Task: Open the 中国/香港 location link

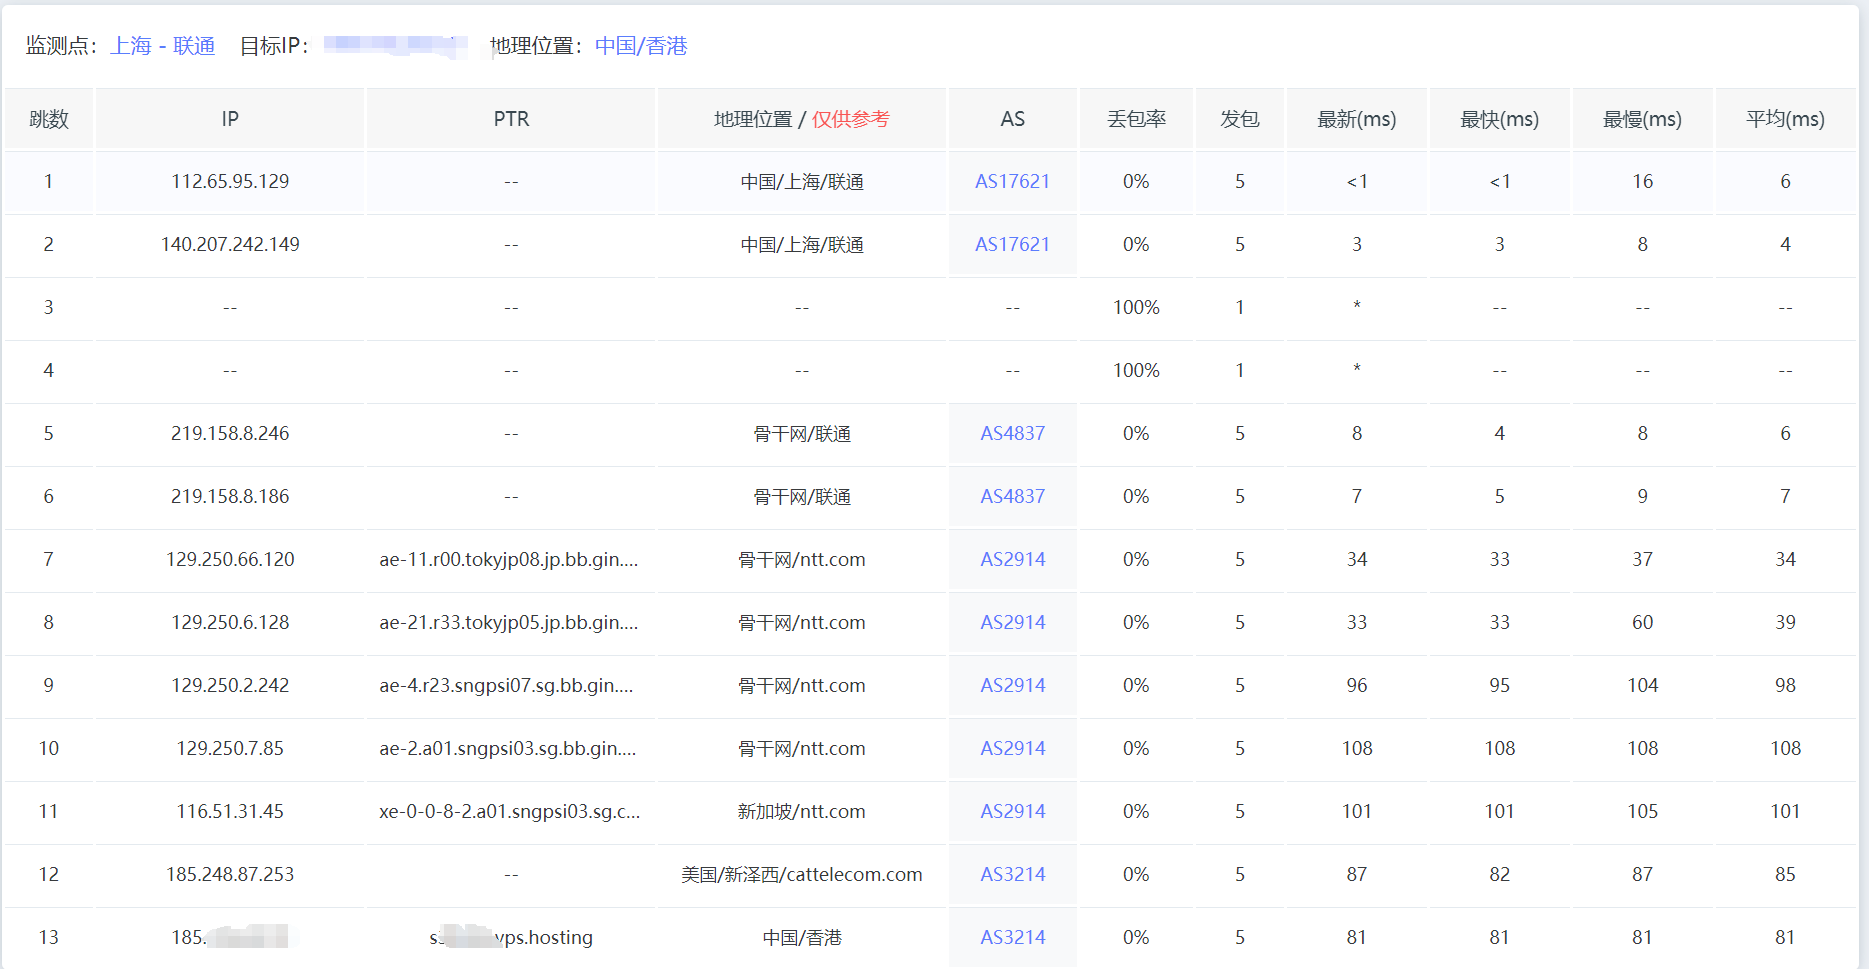Action: coord(641,46)
